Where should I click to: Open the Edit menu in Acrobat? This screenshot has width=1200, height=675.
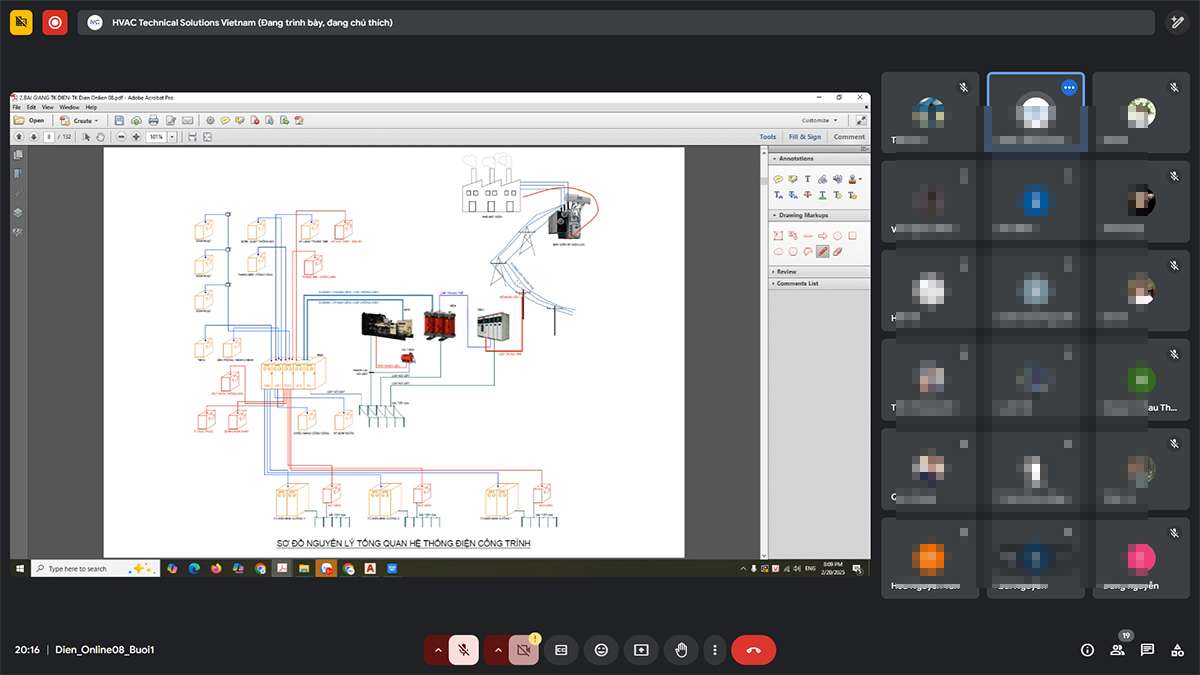point(31,107)
